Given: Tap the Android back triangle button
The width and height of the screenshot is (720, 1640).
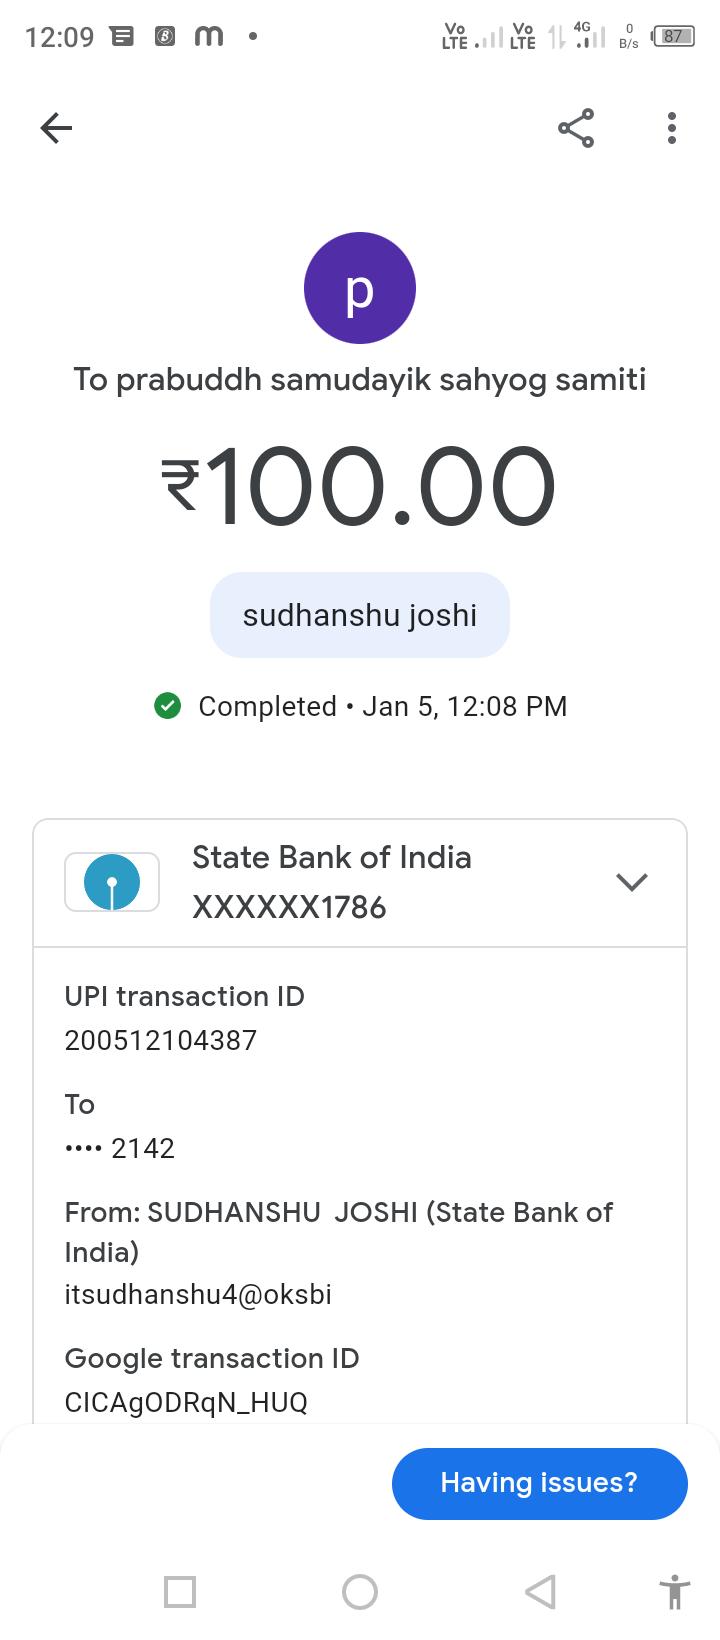Looking at the screenshot, I should click(x=540, y=1591).
